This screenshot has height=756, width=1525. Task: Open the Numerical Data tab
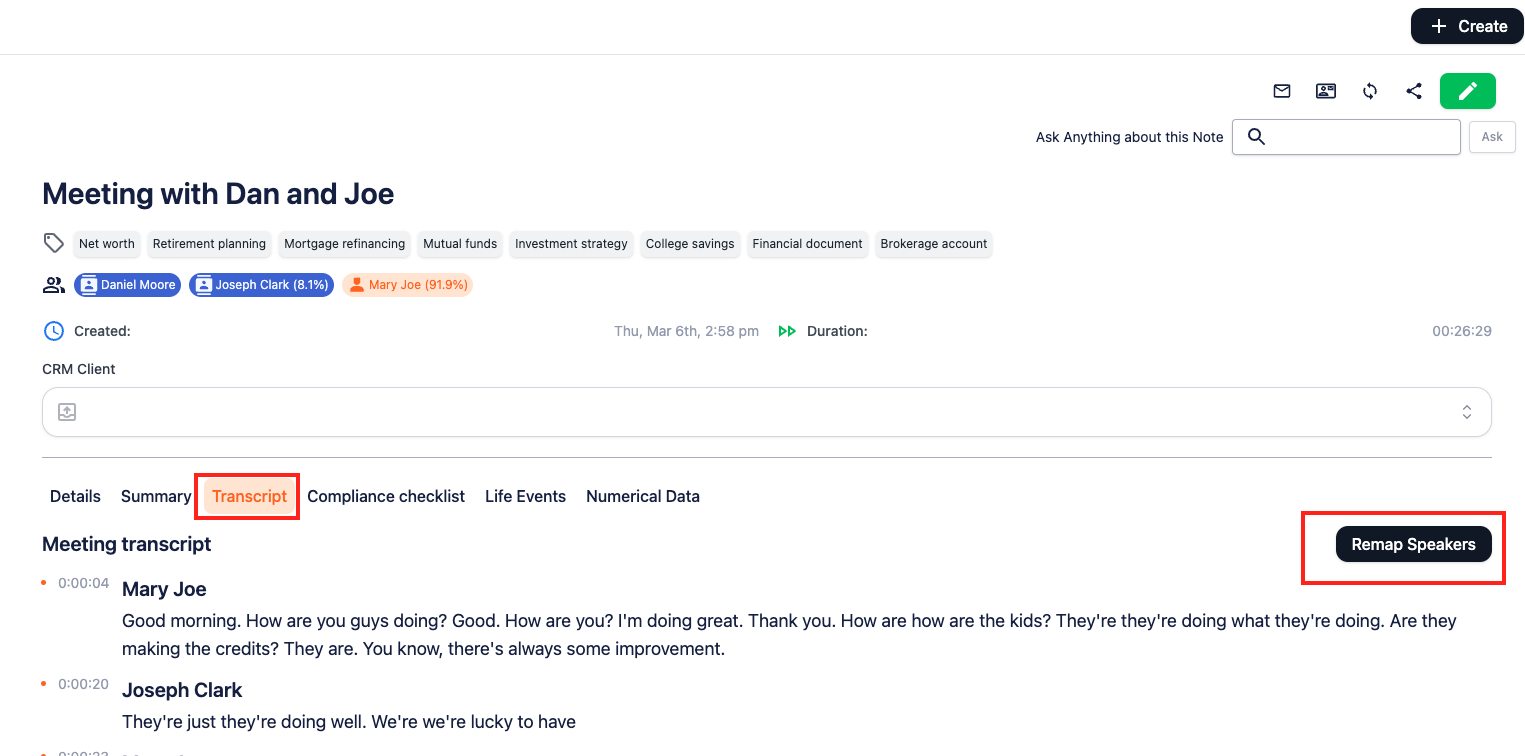click(643, 496)
